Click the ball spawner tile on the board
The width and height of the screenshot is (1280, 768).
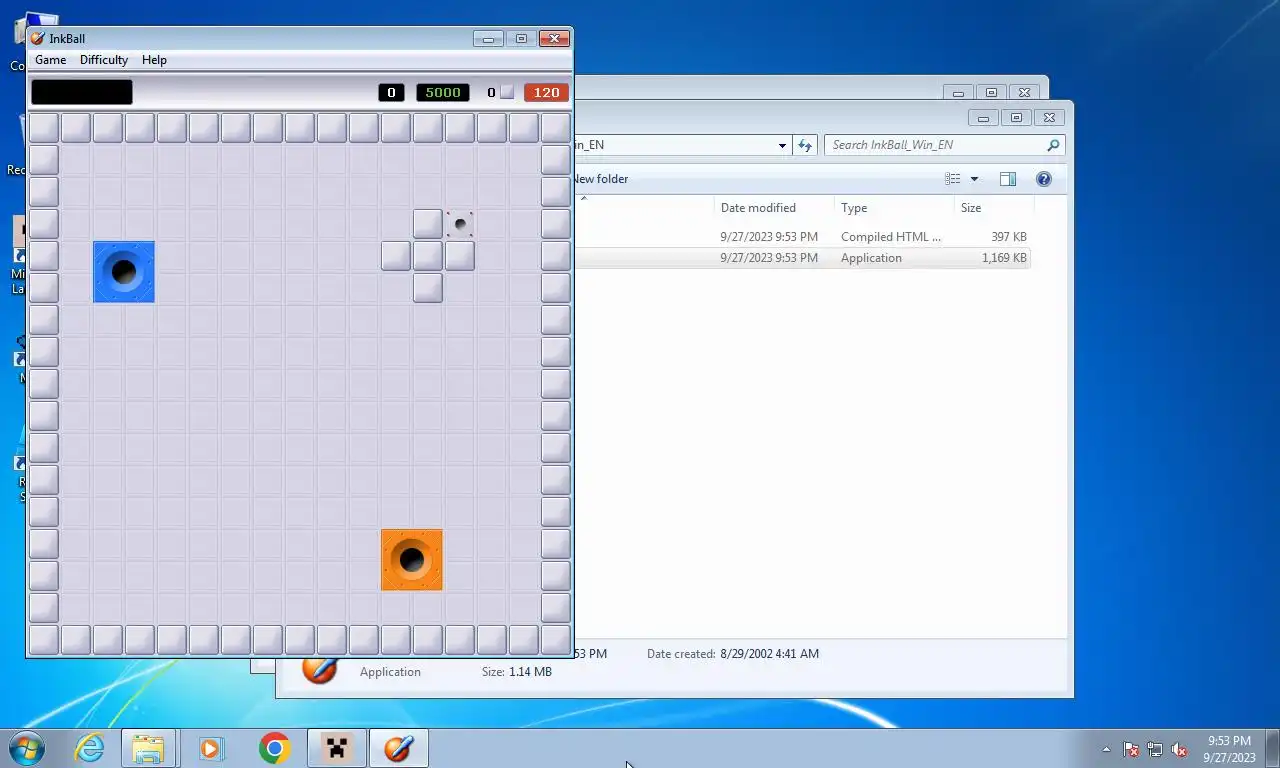point(460,224)
